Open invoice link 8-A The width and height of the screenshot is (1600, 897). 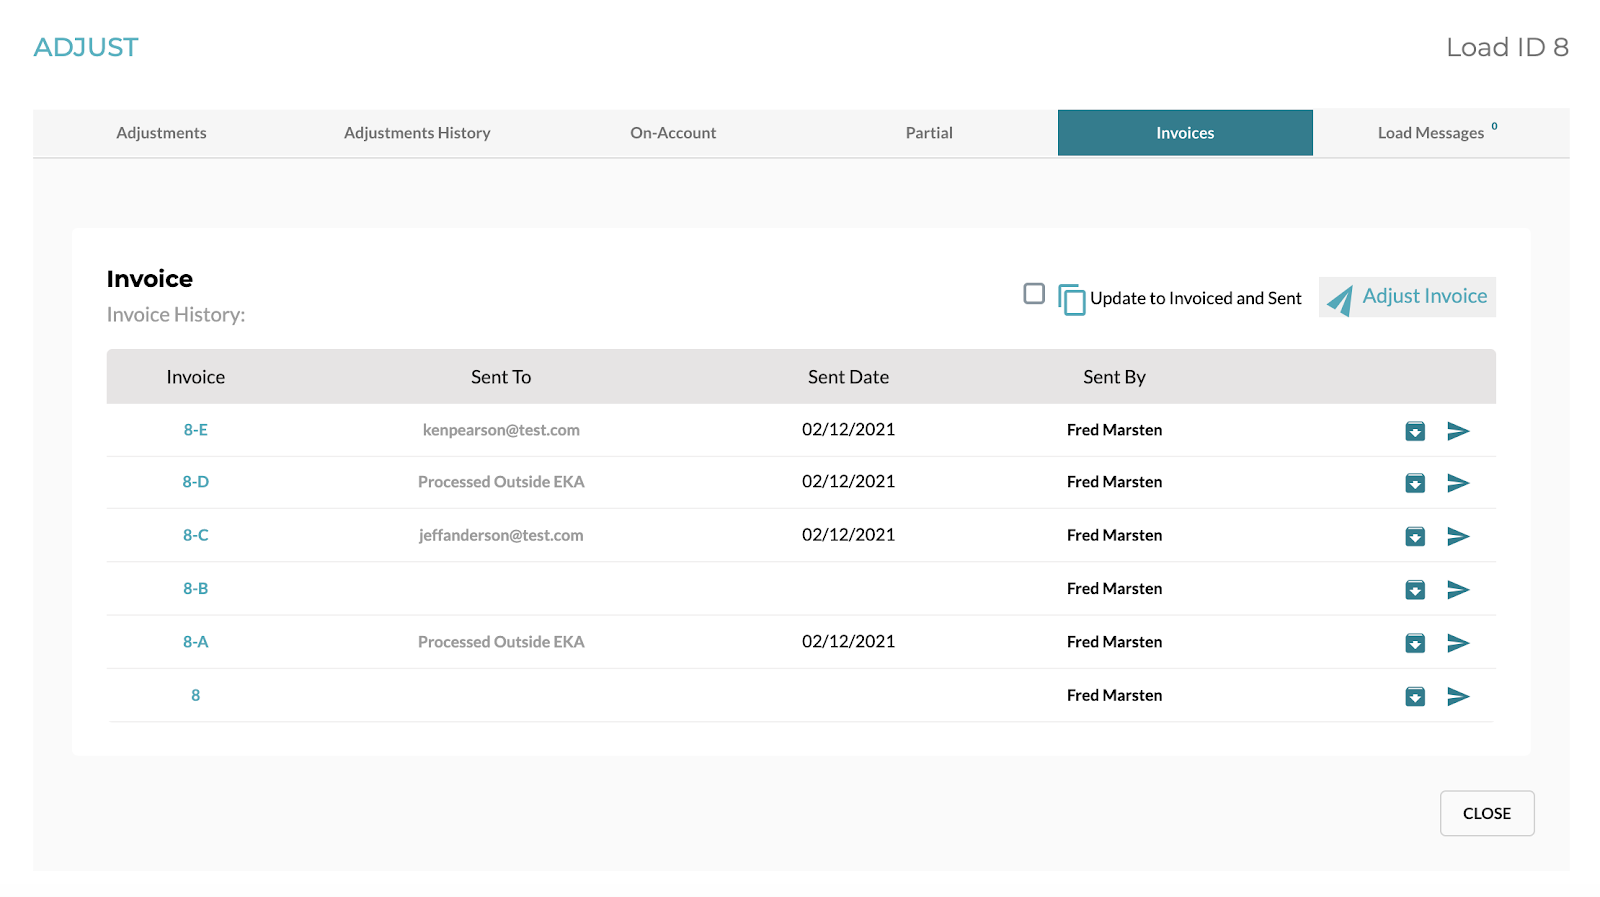(x=195, y=642)
